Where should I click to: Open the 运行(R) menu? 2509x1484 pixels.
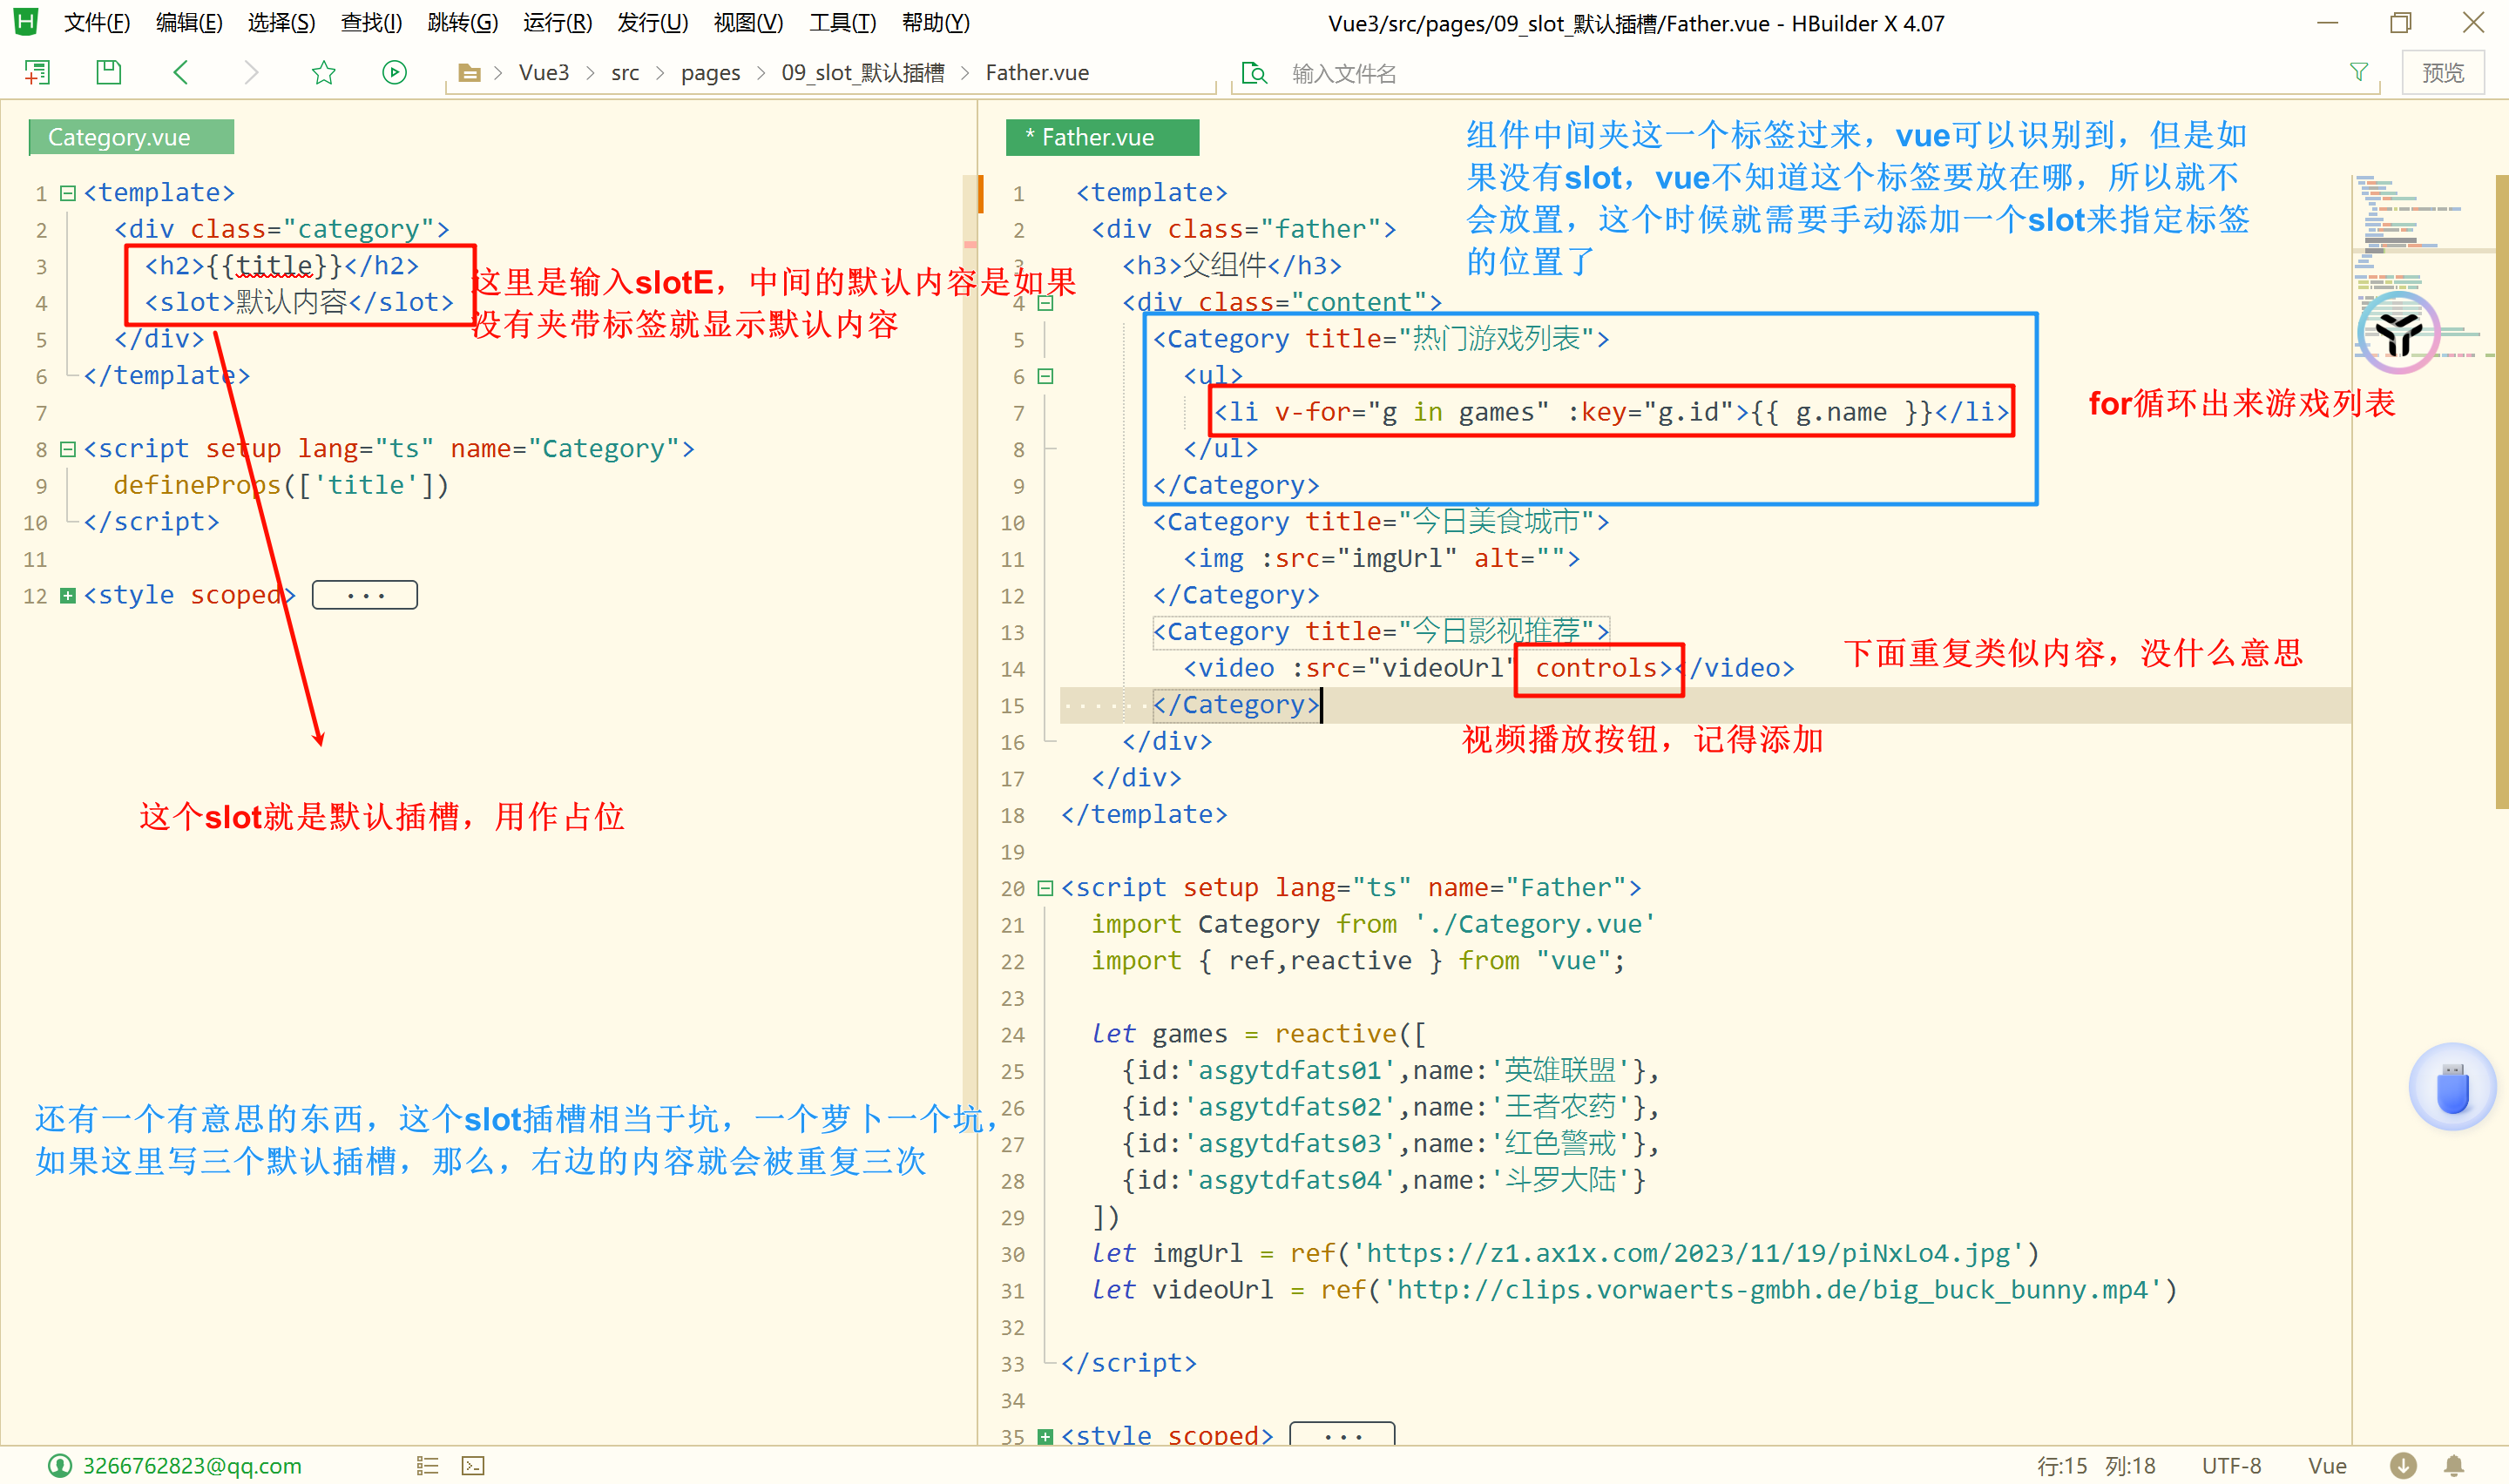click(557, 22)
